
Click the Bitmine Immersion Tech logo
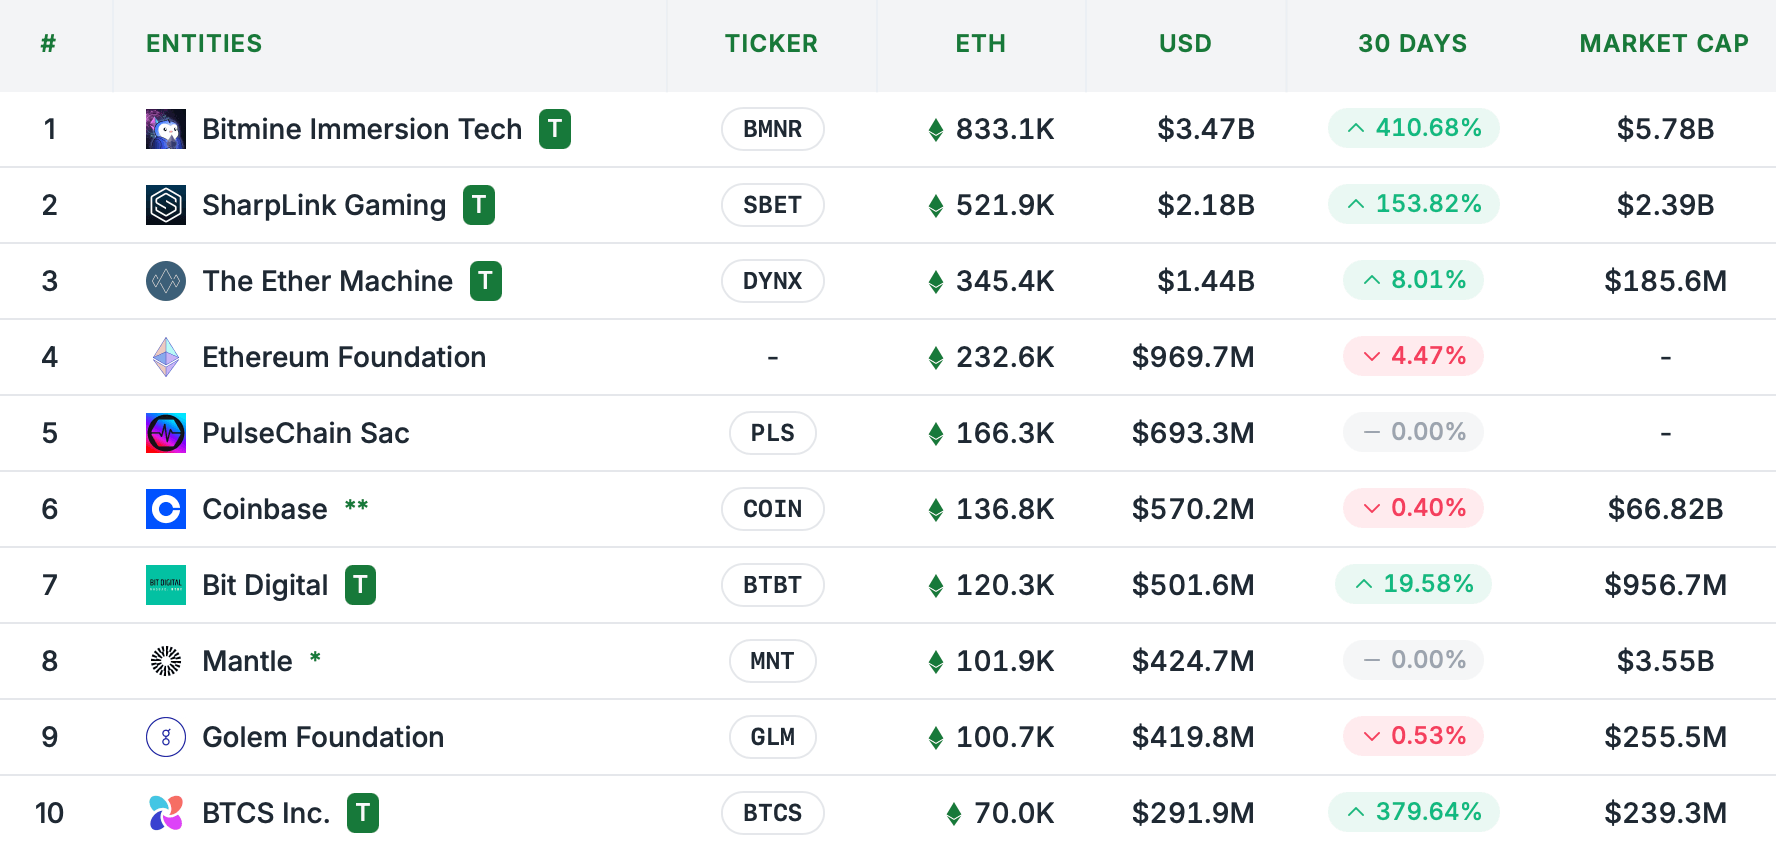point(166,128)
